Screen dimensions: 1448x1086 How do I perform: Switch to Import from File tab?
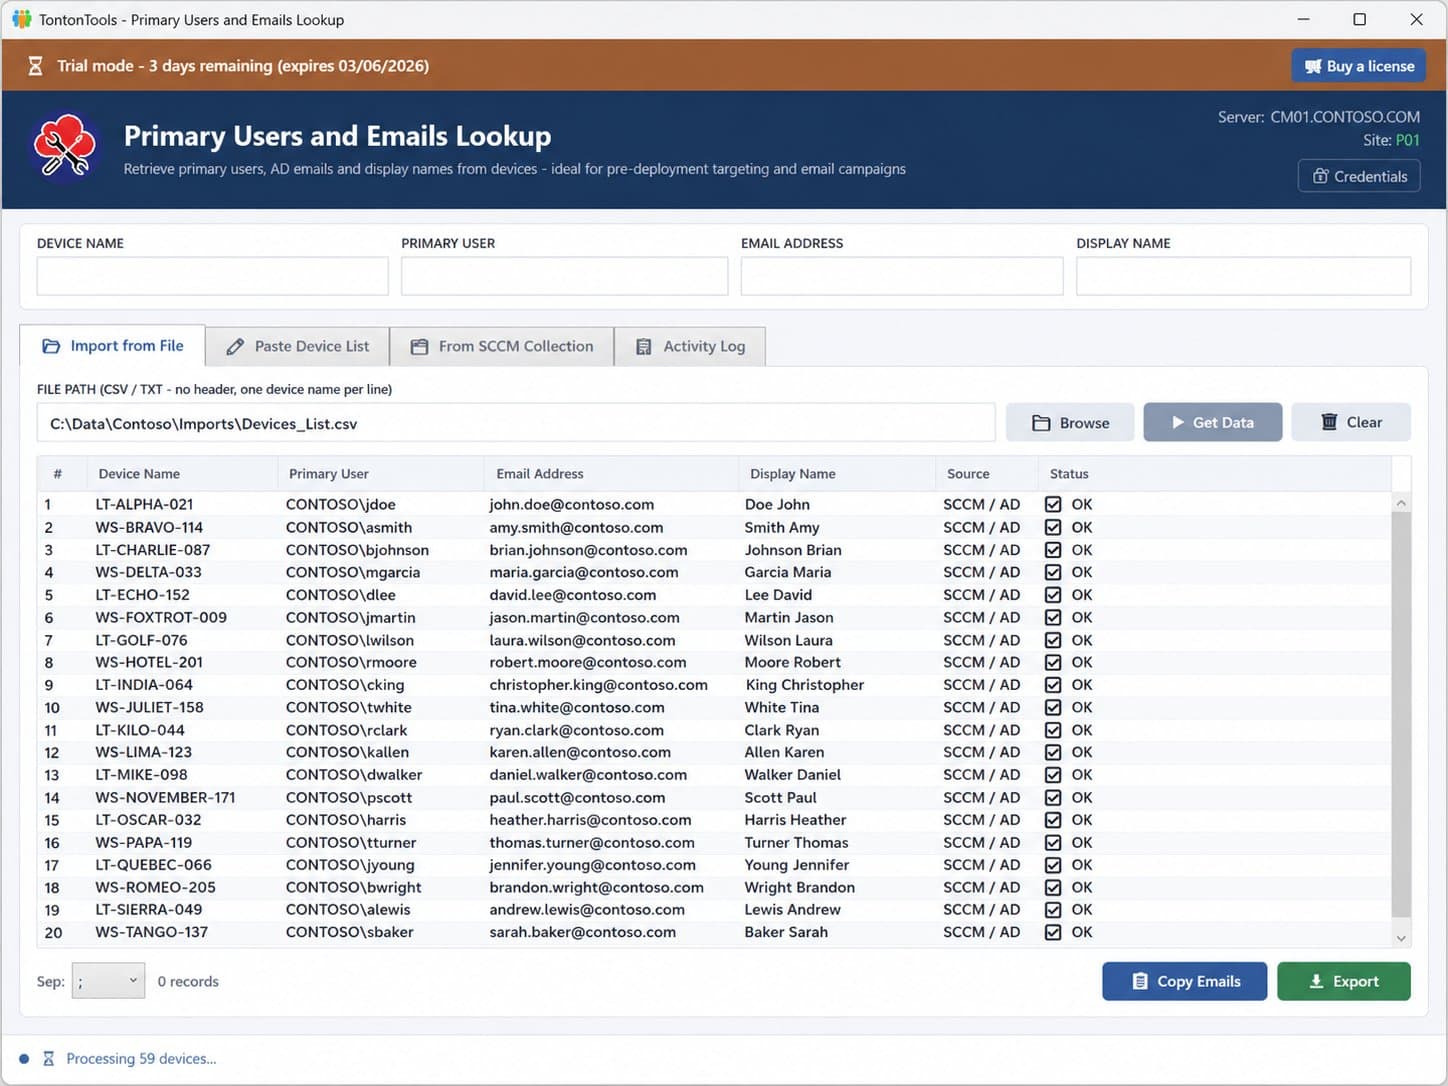[112, 346]
